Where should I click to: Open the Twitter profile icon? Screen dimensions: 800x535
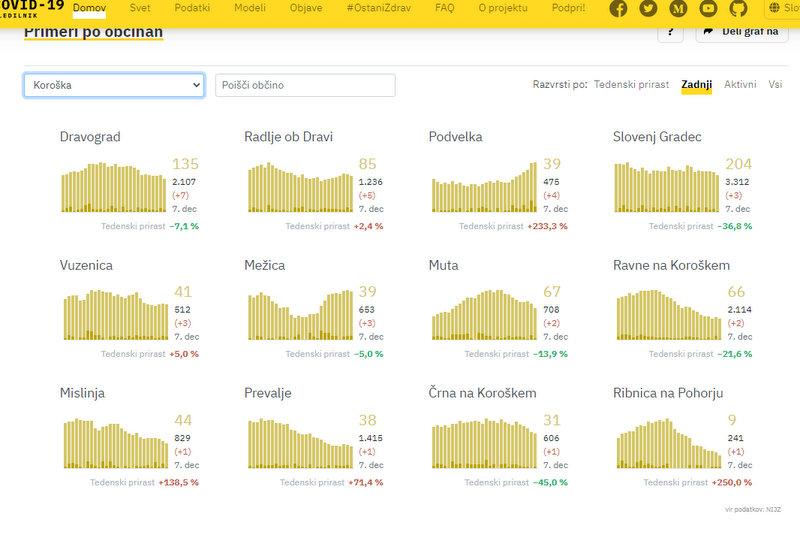click(648, 9)
